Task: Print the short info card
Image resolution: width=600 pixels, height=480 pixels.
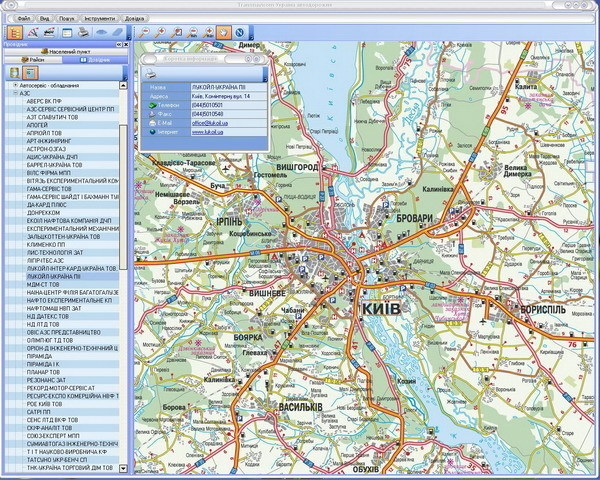Action: tap(149, 73)
